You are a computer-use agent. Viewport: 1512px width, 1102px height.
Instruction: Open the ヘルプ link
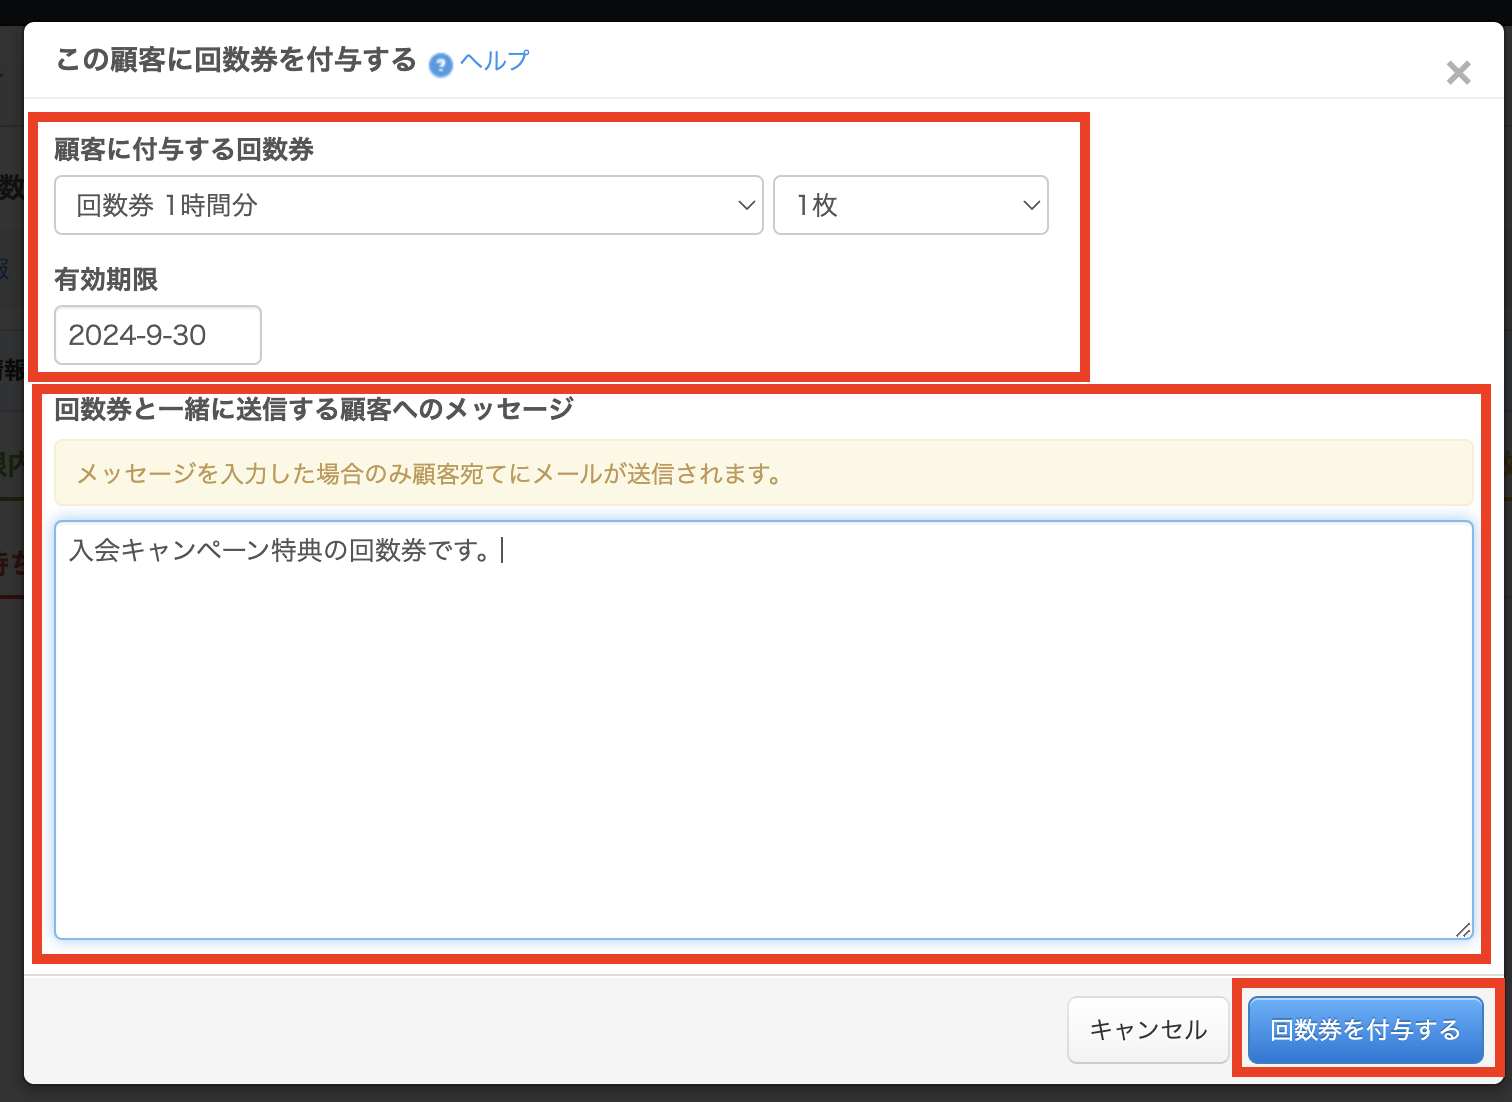click(494, 61)
